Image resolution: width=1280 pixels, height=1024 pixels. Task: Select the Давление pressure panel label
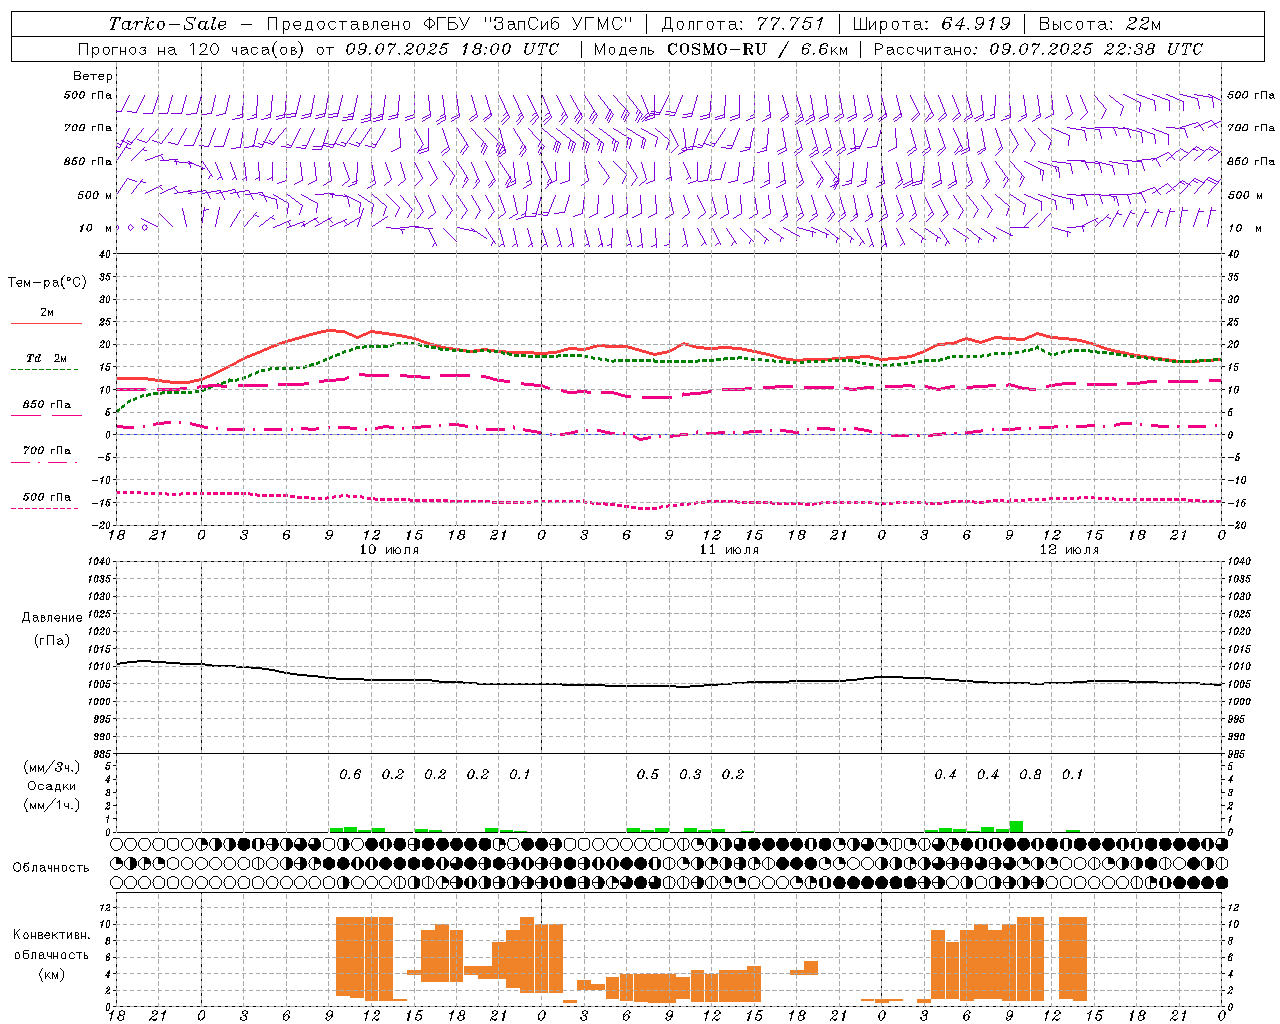(52, 618)
